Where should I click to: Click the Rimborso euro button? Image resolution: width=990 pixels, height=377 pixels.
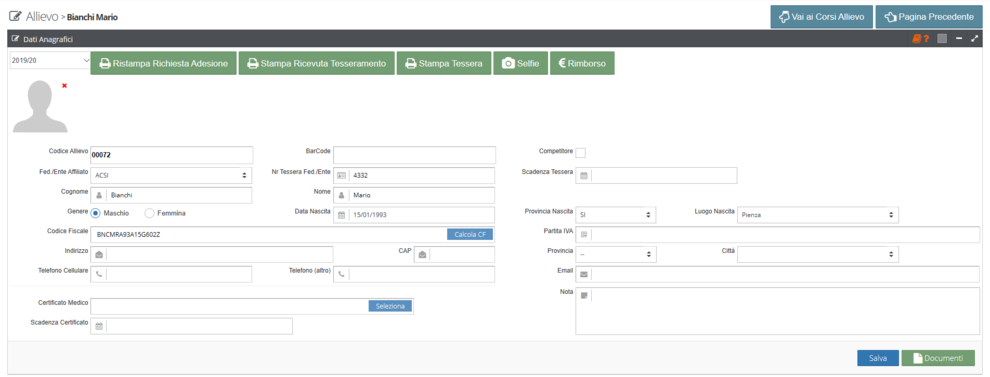click(582, 63)
